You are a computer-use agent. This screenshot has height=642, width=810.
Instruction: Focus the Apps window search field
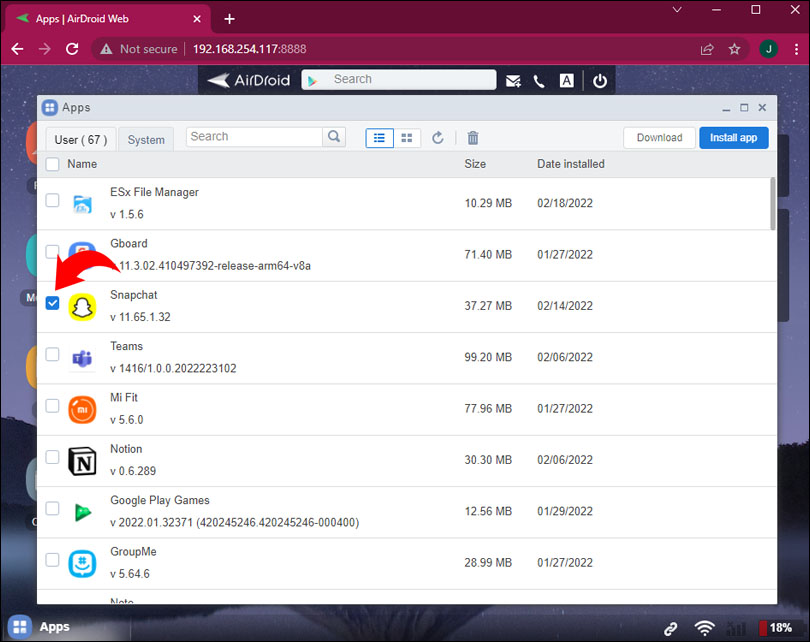(254, 137)
